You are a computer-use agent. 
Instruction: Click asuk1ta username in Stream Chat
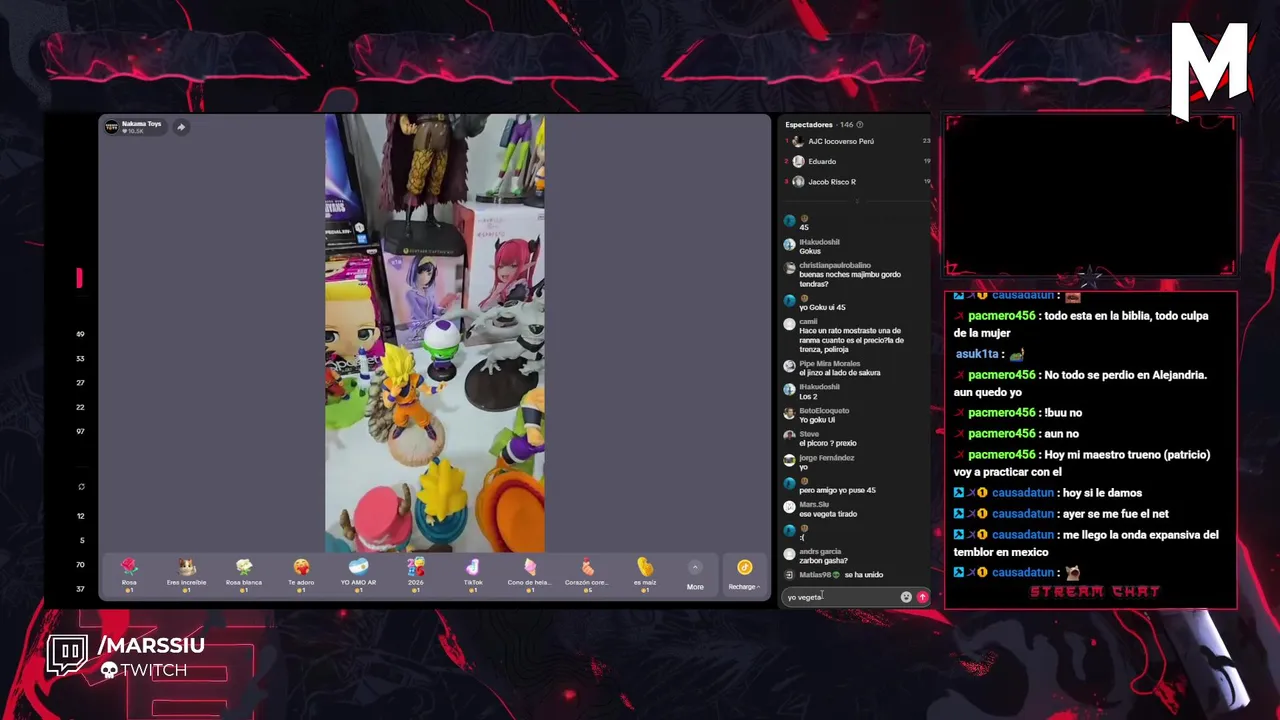click(x=977, y=354)
